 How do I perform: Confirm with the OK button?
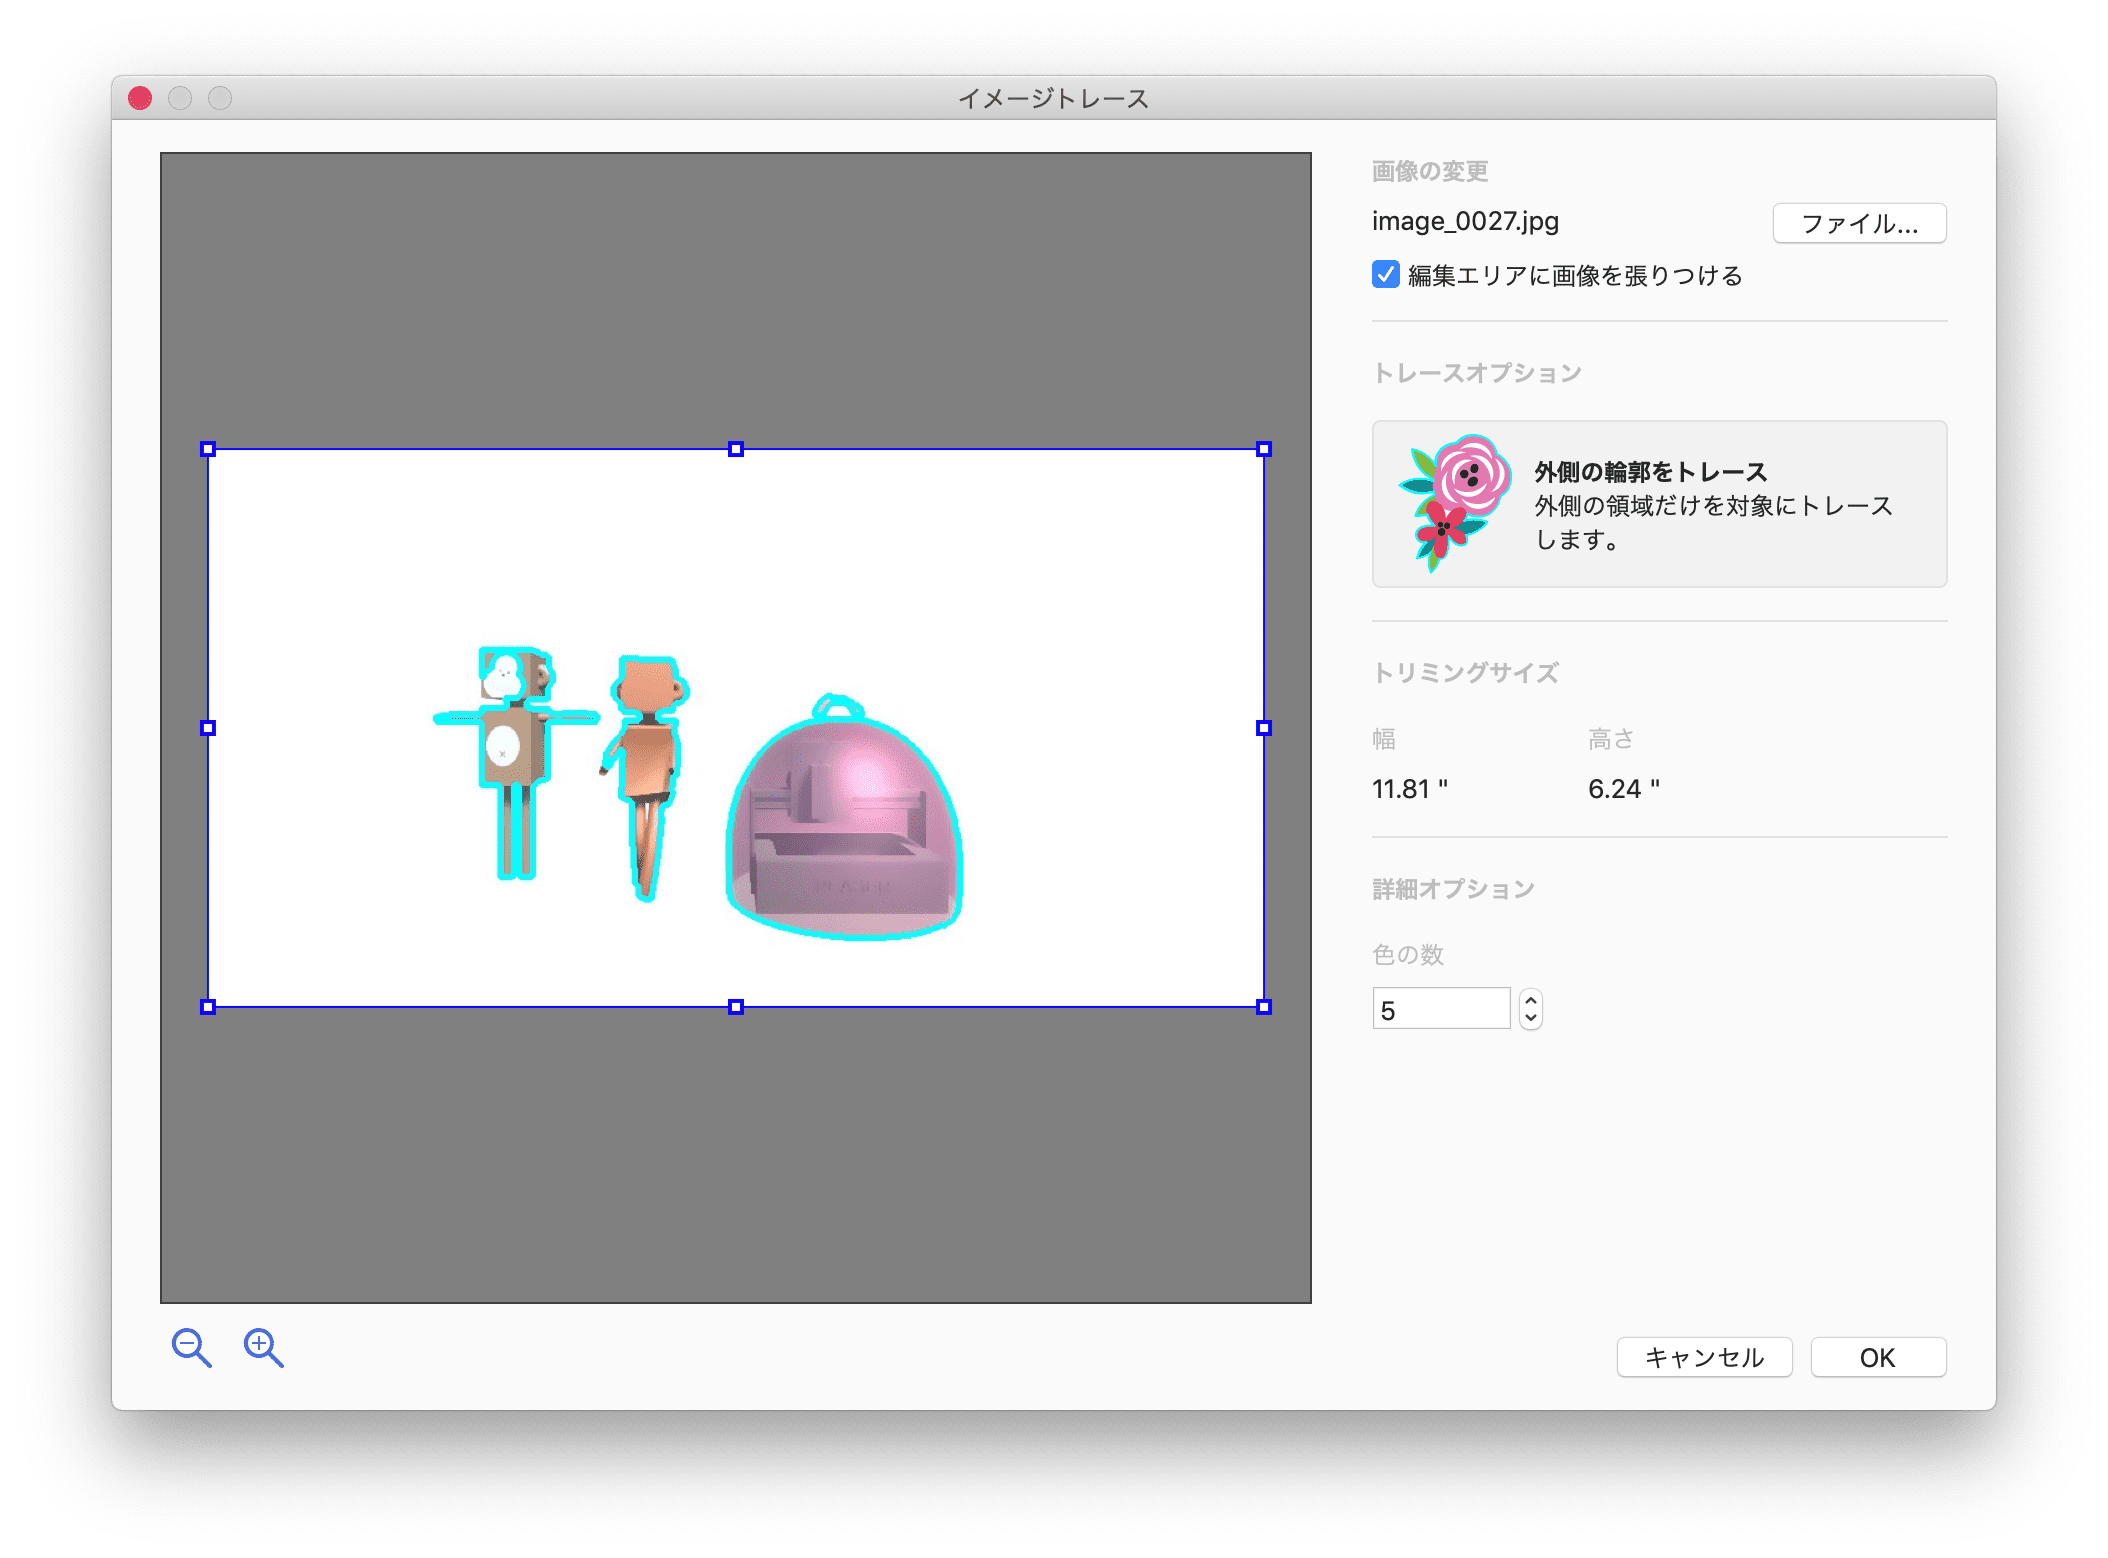[1877, 1357]
